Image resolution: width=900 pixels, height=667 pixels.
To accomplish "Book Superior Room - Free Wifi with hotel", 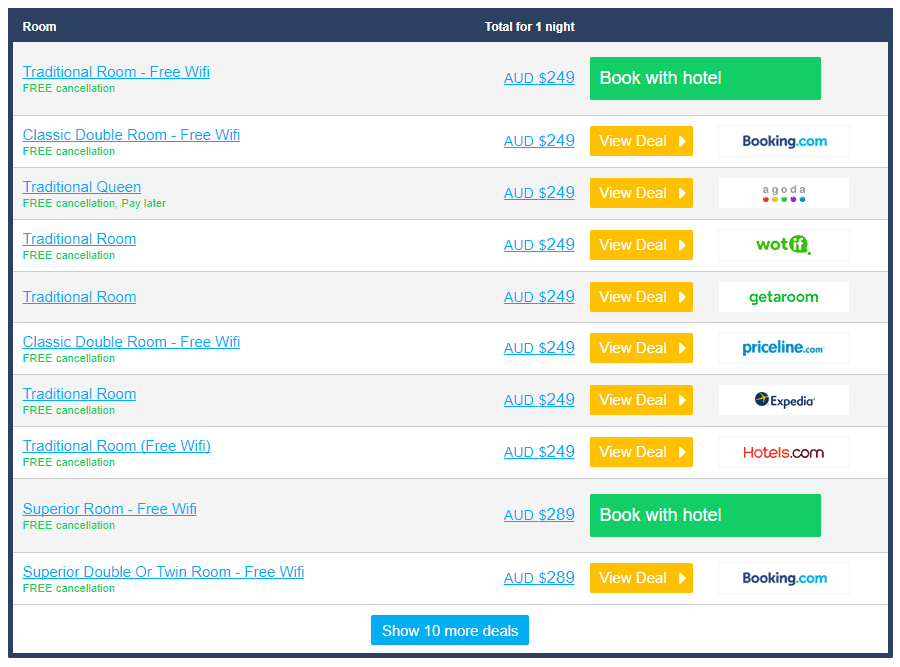I will pos(705,515).
